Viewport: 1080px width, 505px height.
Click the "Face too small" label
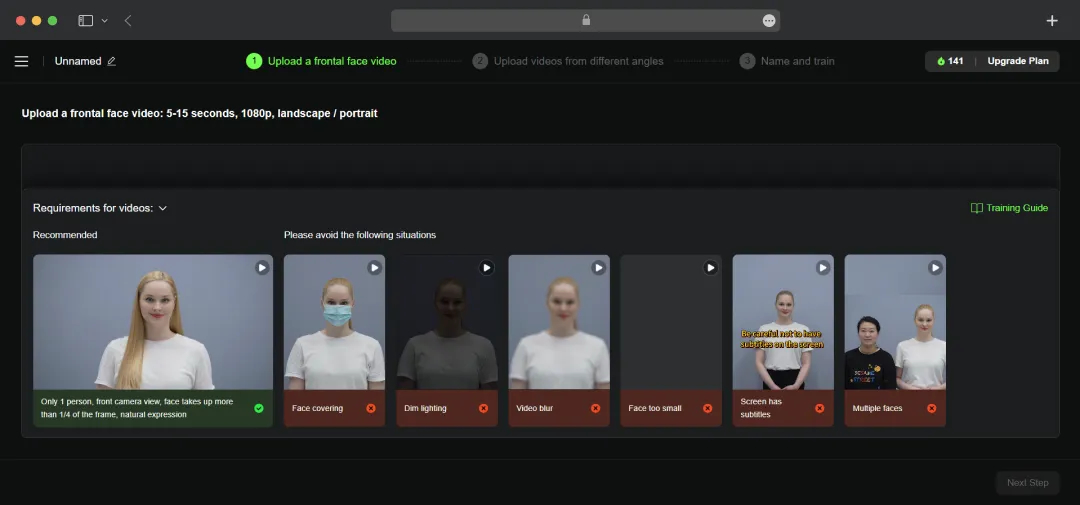click(654, 408)
